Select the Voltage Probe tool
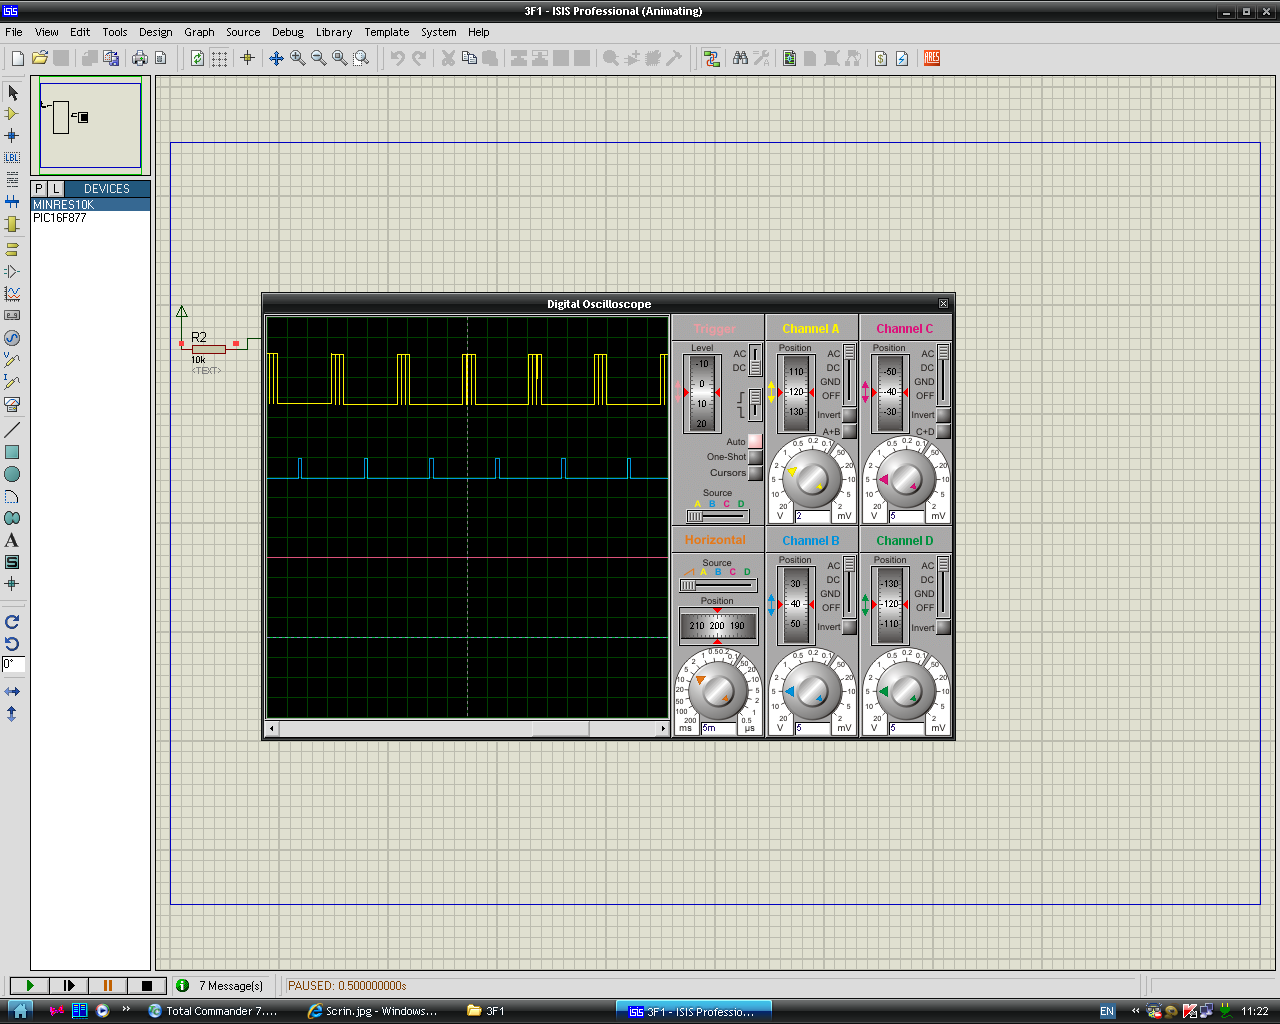 (x=12, y=360)
